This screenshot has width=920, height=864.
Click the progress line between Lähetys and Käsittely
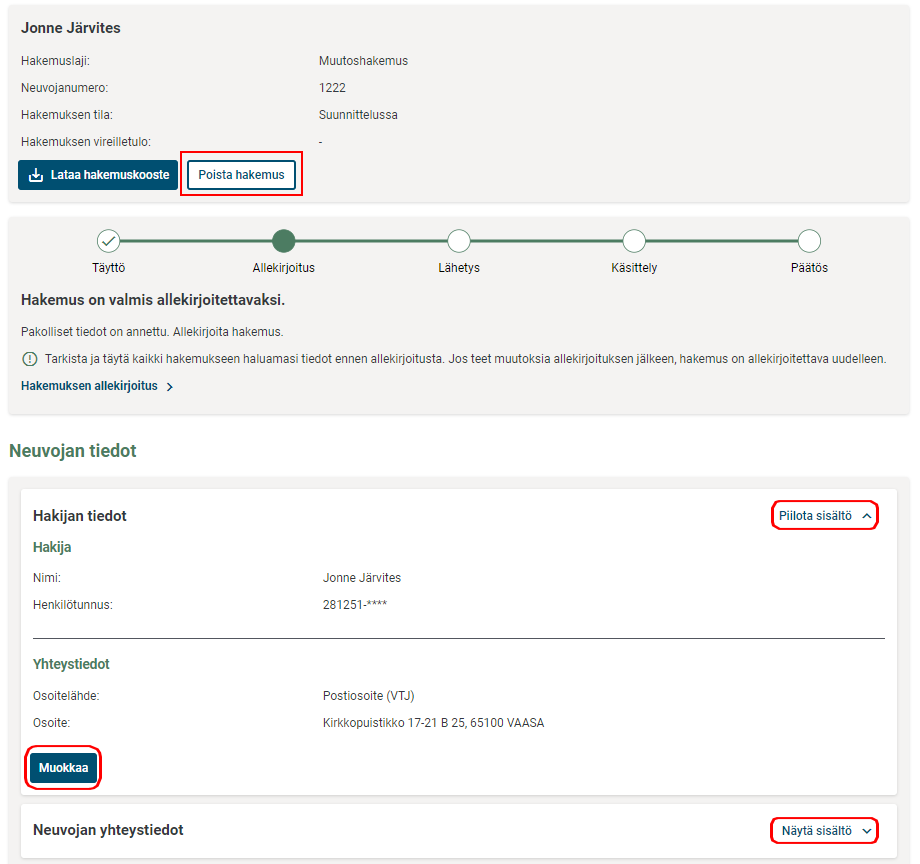point(546,241)
